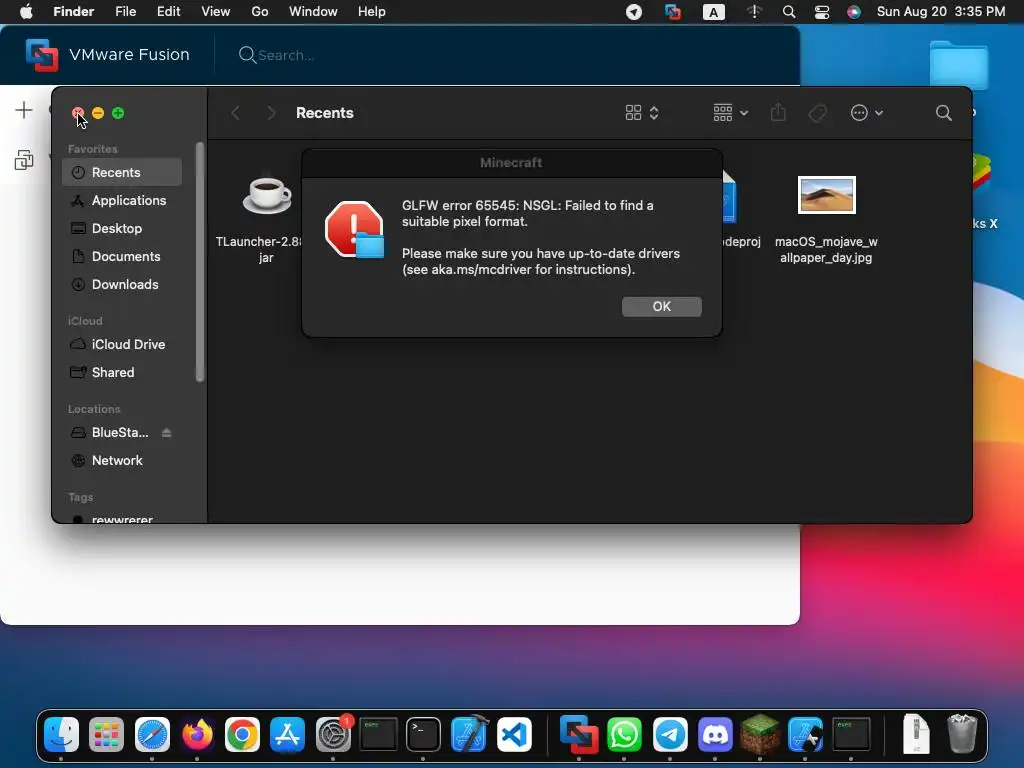Launch Firefox from the Dock
The width and height of the screenshot is (1024, 768).
click(x=197, y=734)
